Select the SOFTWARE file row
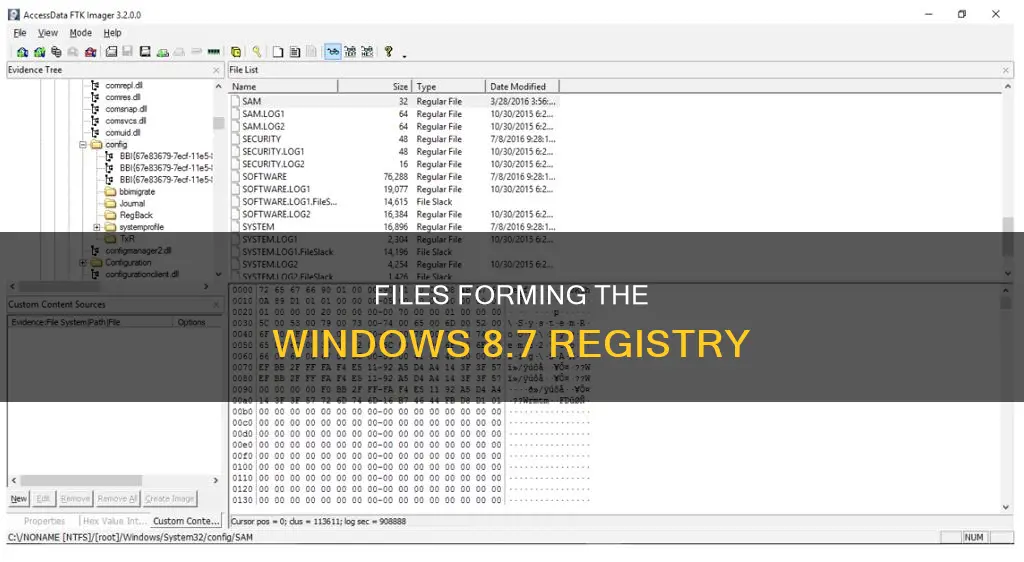Viewport: 1024px width, 562px height. coord(394,177)
